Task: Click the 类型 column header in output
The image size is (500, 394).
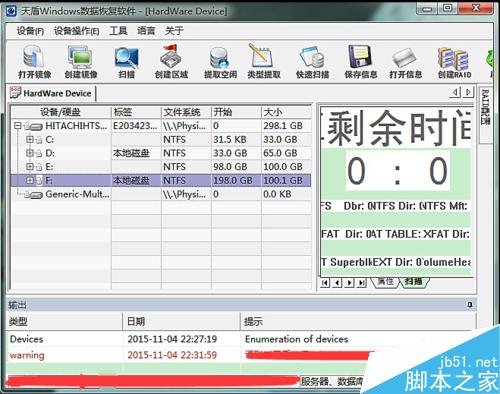Action: [64, 322]
